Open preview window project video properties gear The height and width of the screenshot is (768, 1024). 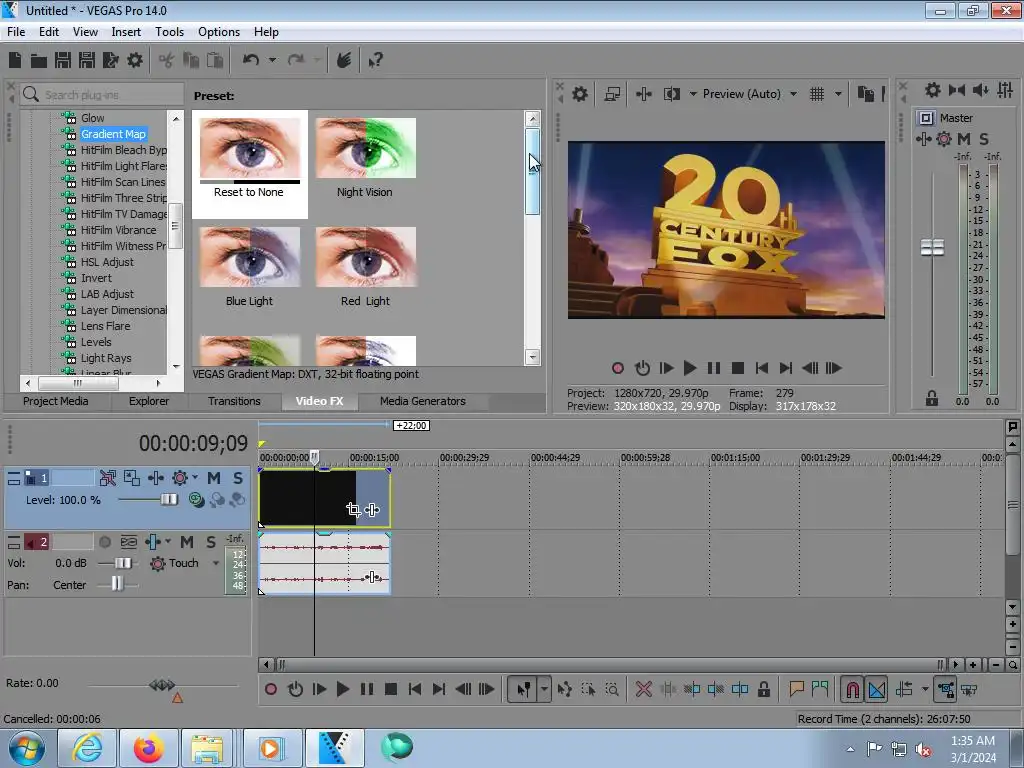pyautogui.click(x=579, y=94)
